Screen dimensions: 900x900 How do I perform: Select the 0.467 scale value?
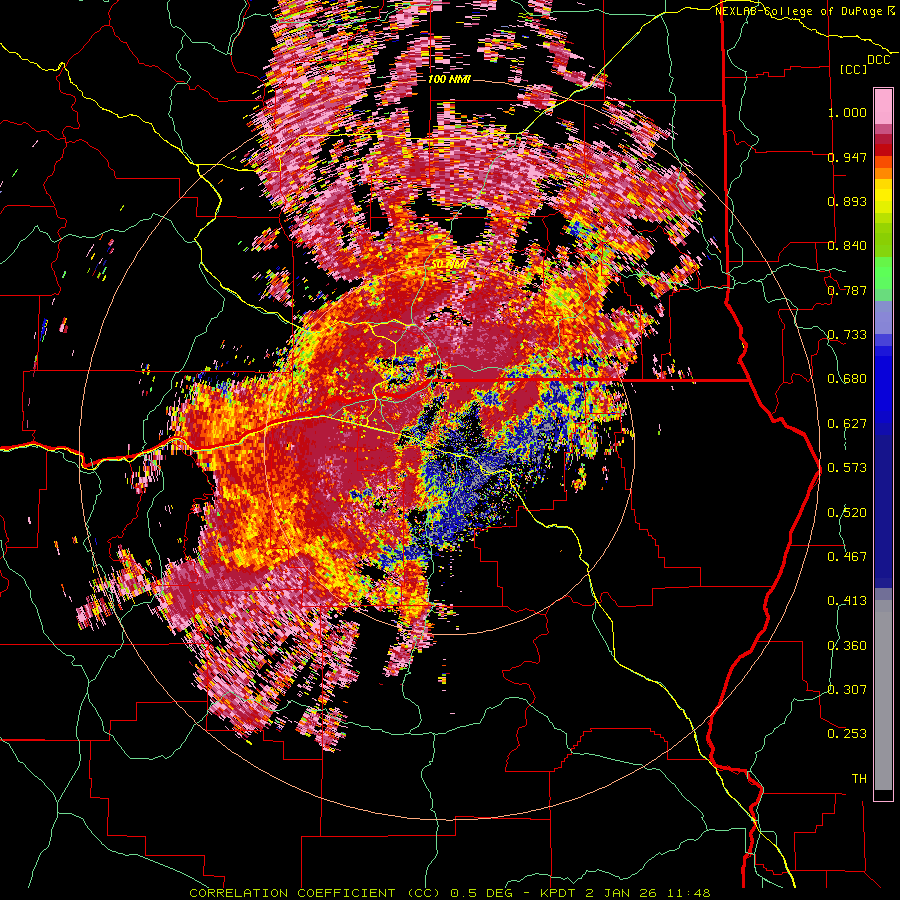point(847,556)
